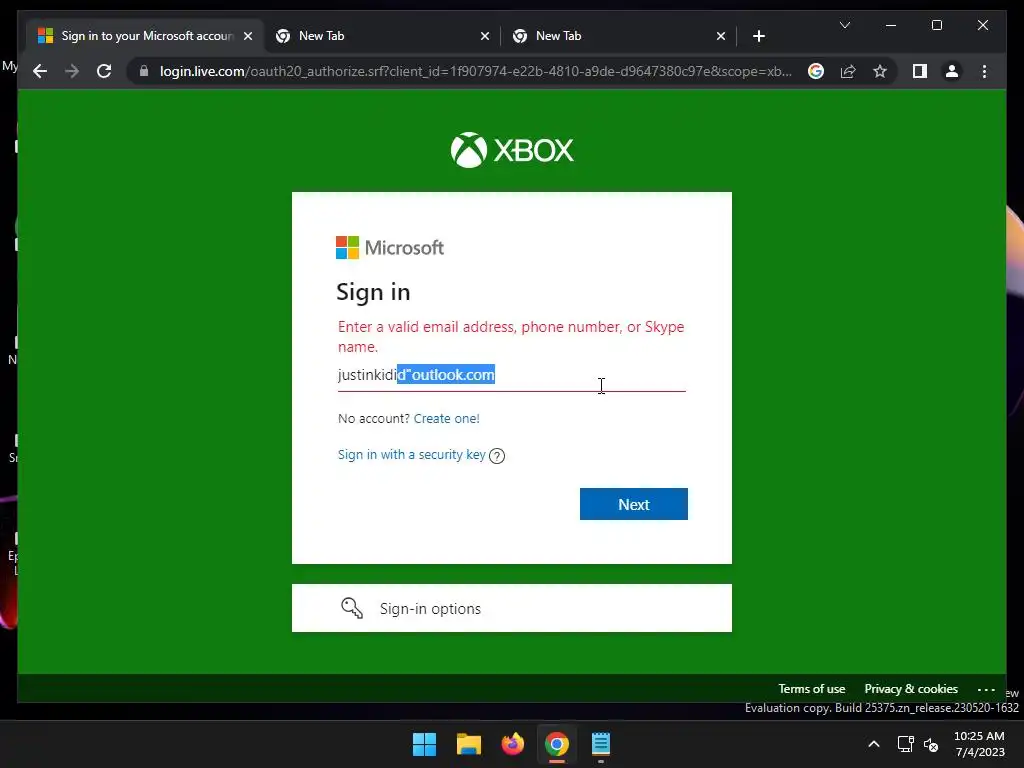Screen dimensions: 1024x768
Task: Launch Firefox from the taskbar
Action: [513, 744]
